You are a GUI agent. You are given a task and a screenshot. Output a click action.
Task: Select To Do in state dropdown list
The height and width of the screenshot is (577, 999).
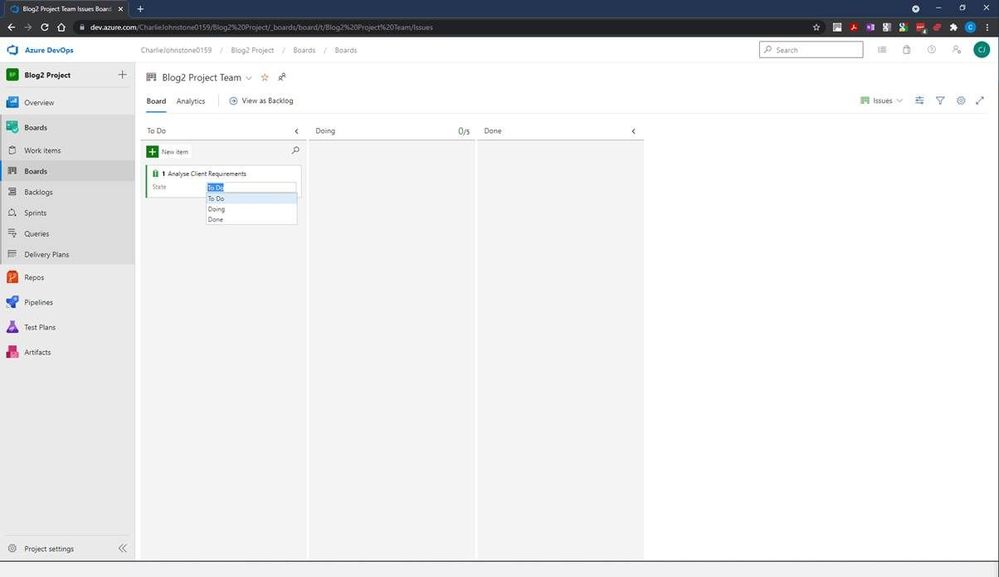(251, 199)
